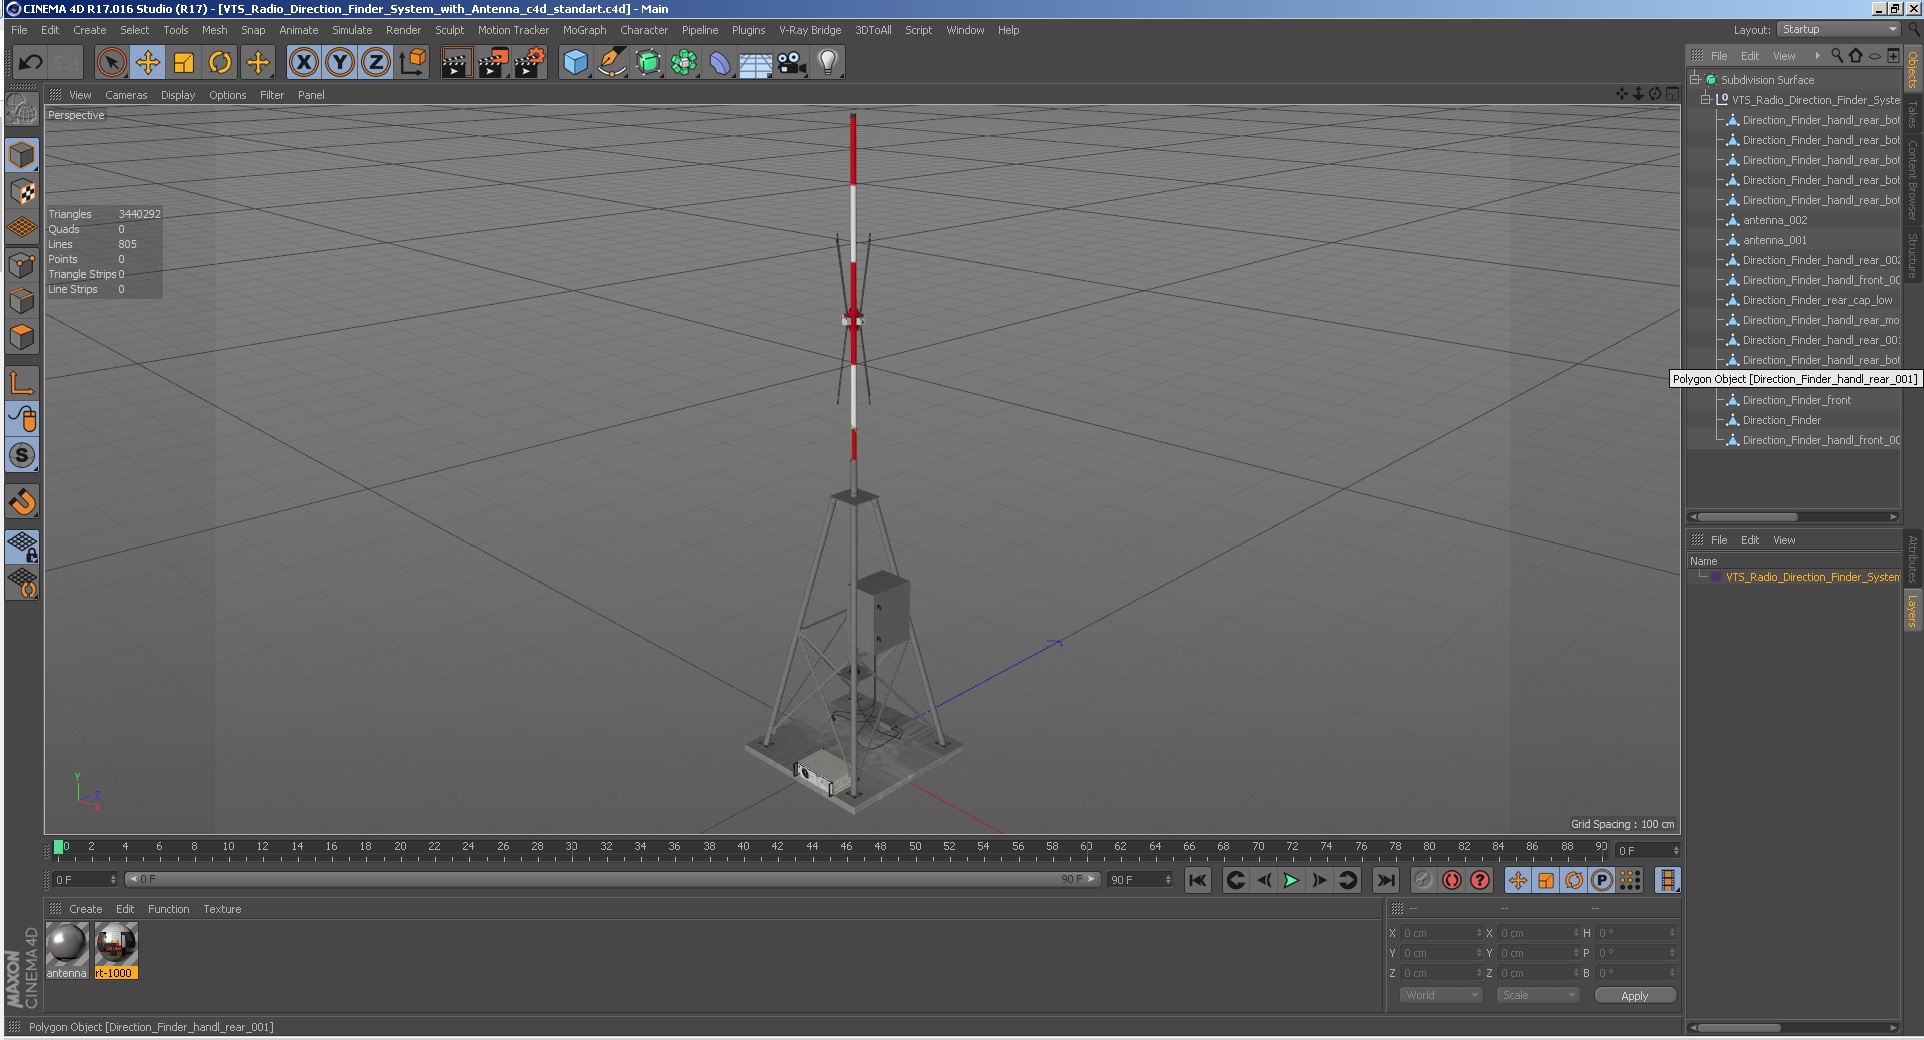Open viewport Cameras menu
Viewport: 1924px width, 1040px height.
(x=126, y=95)
